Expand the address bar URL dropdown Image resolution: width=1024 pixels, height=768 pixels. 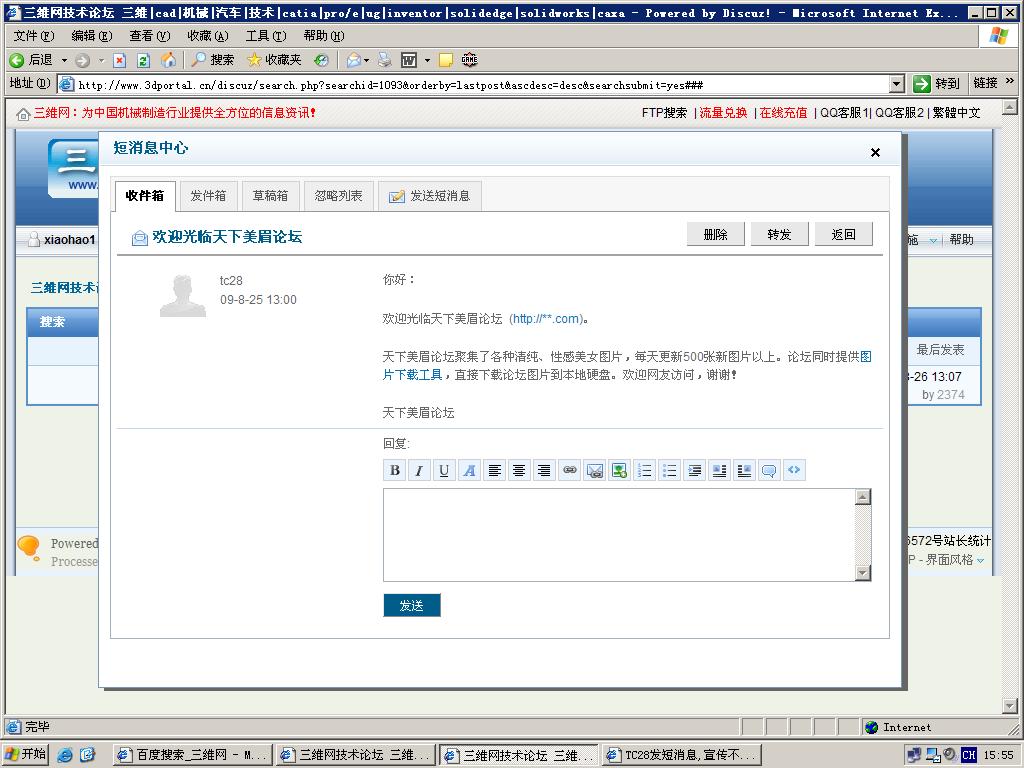(897, 84)
